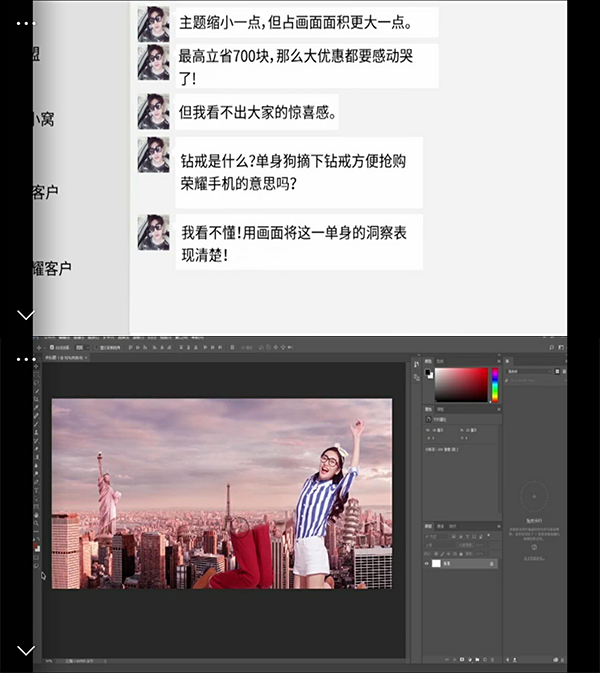Click the rainbow hue slider
This screenshot has height=673, width=600.
pyautogui.click(x=495, y=385)
